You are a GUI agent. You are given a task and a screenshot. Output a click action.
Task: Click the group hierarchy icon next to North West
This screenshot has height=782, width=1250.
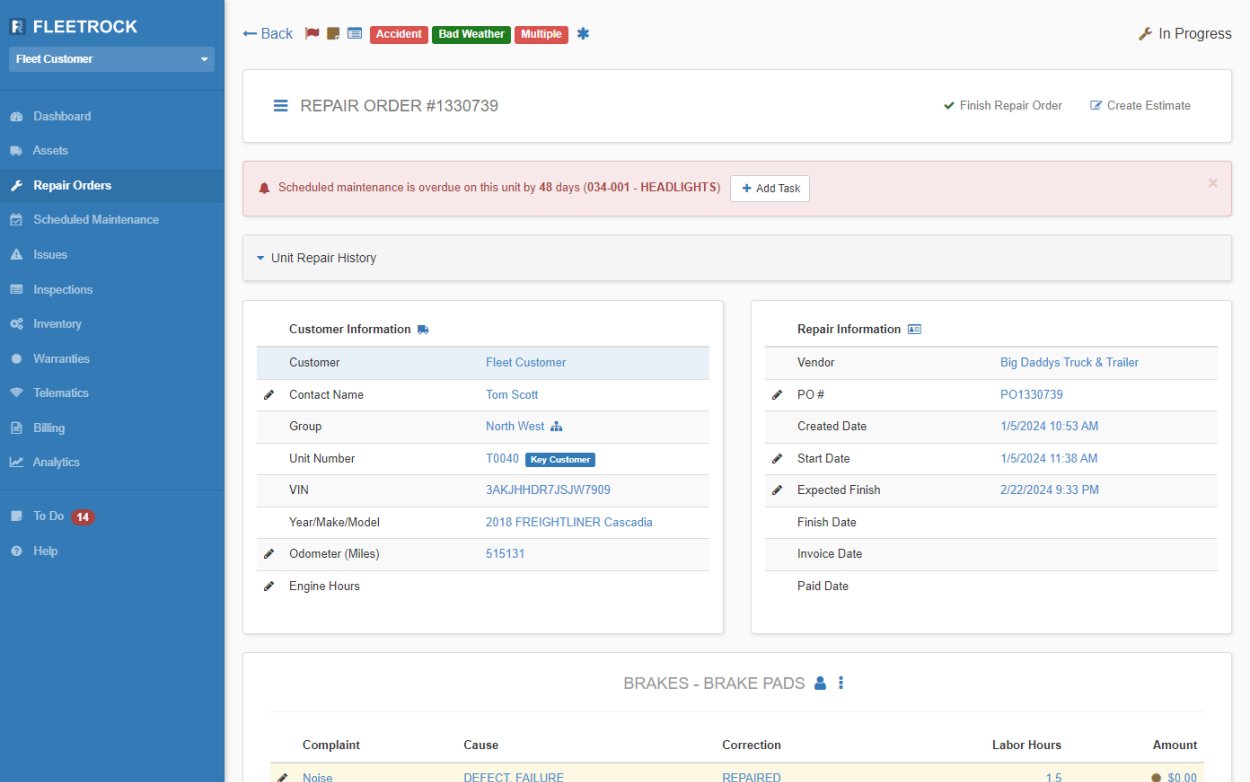tap(557, 427)
